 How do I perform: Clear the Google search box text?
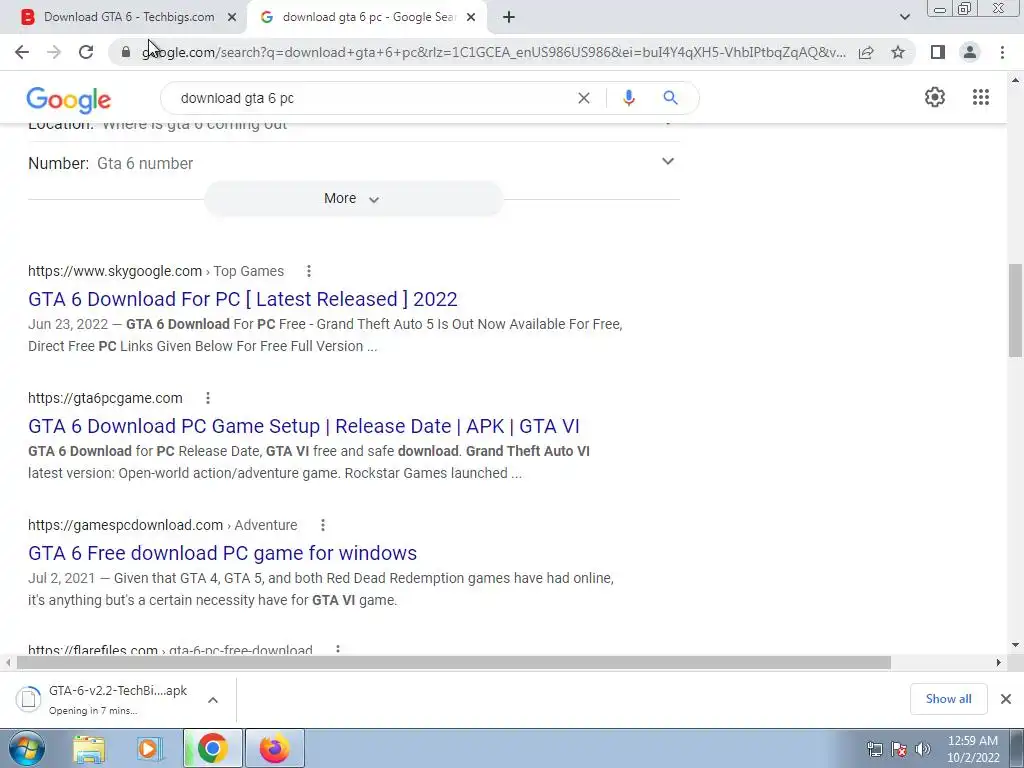[584, 98]
